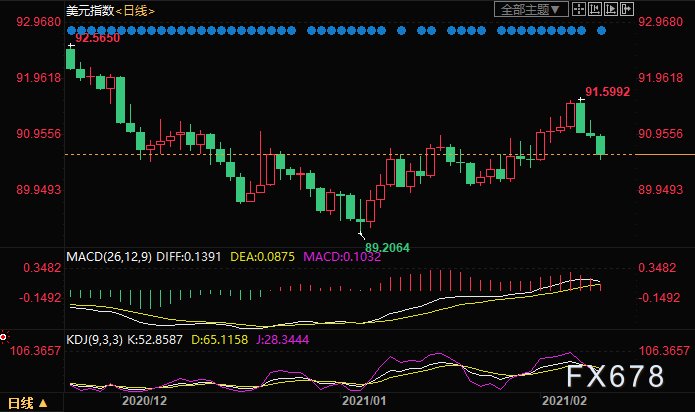Click the 2021/01 date axis label
Viewport: 695px width, 412px height.
[364, 401]
